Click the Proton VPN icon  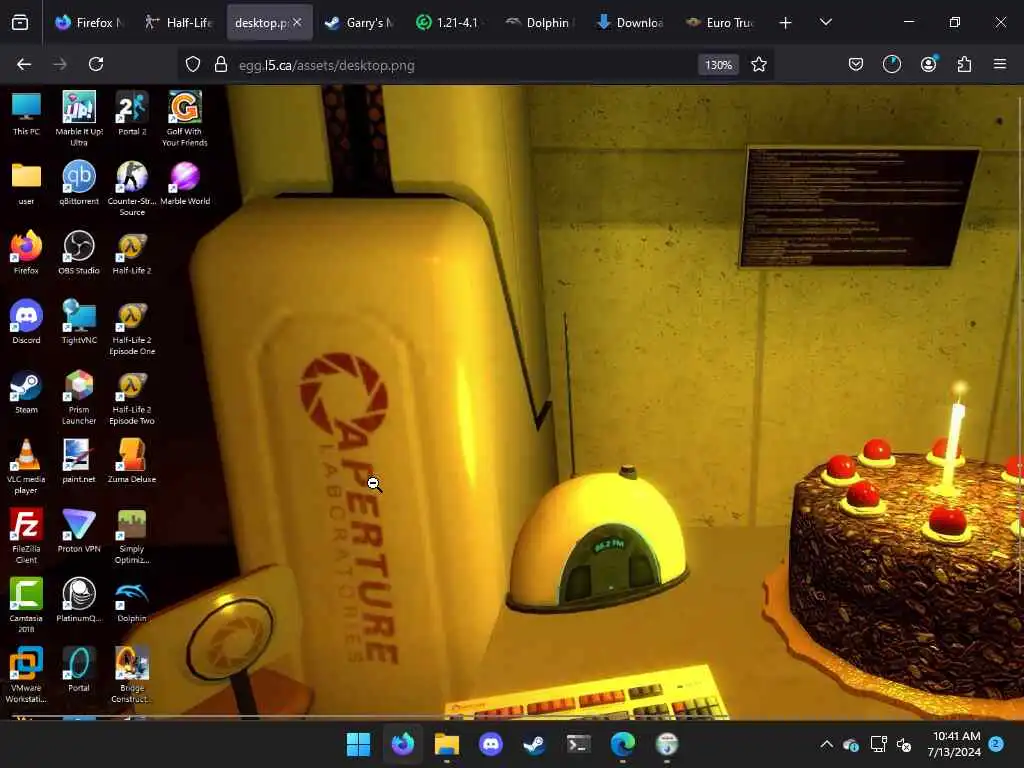pos(79,532)
